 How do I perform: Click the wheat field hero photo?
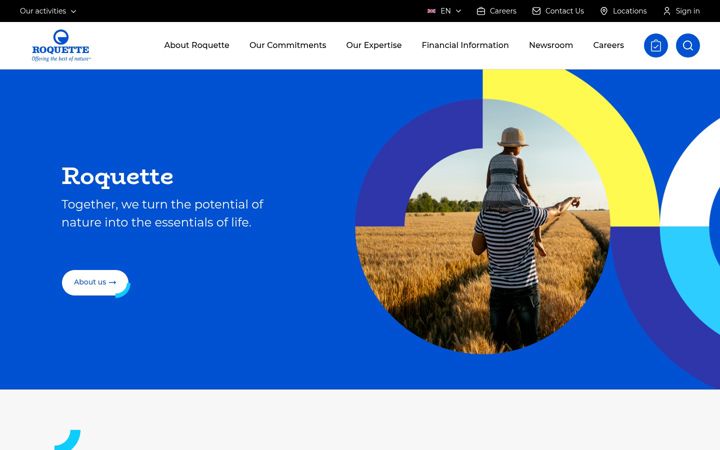483,227
